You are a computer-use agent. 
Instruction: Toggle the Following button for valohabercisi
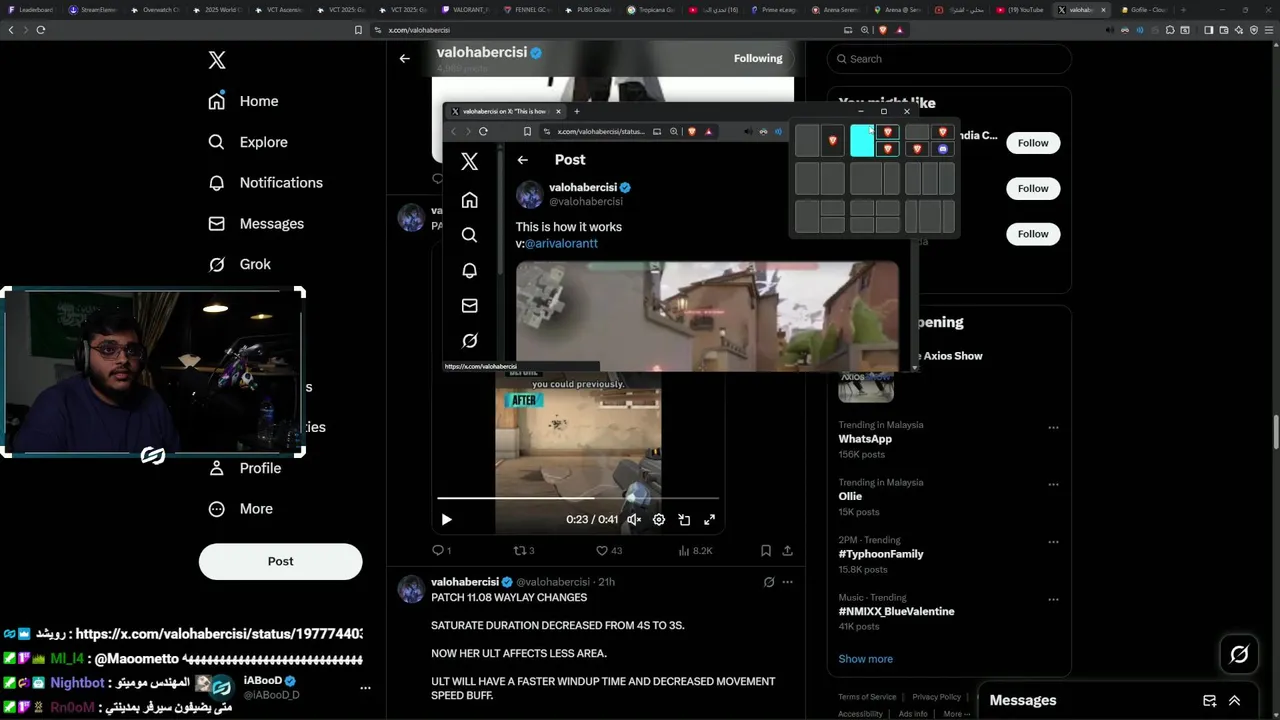[x=758, y=58]
